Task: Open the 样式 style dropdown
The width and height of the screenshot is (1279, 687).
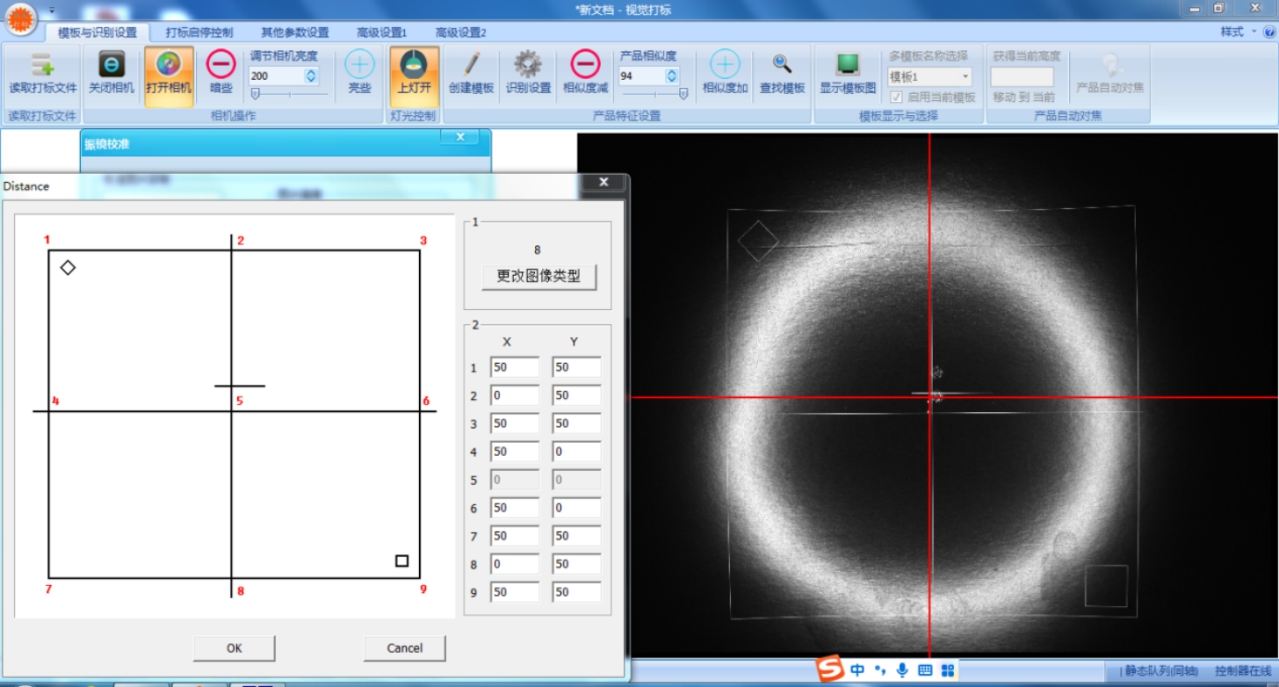Action: 1238,32
